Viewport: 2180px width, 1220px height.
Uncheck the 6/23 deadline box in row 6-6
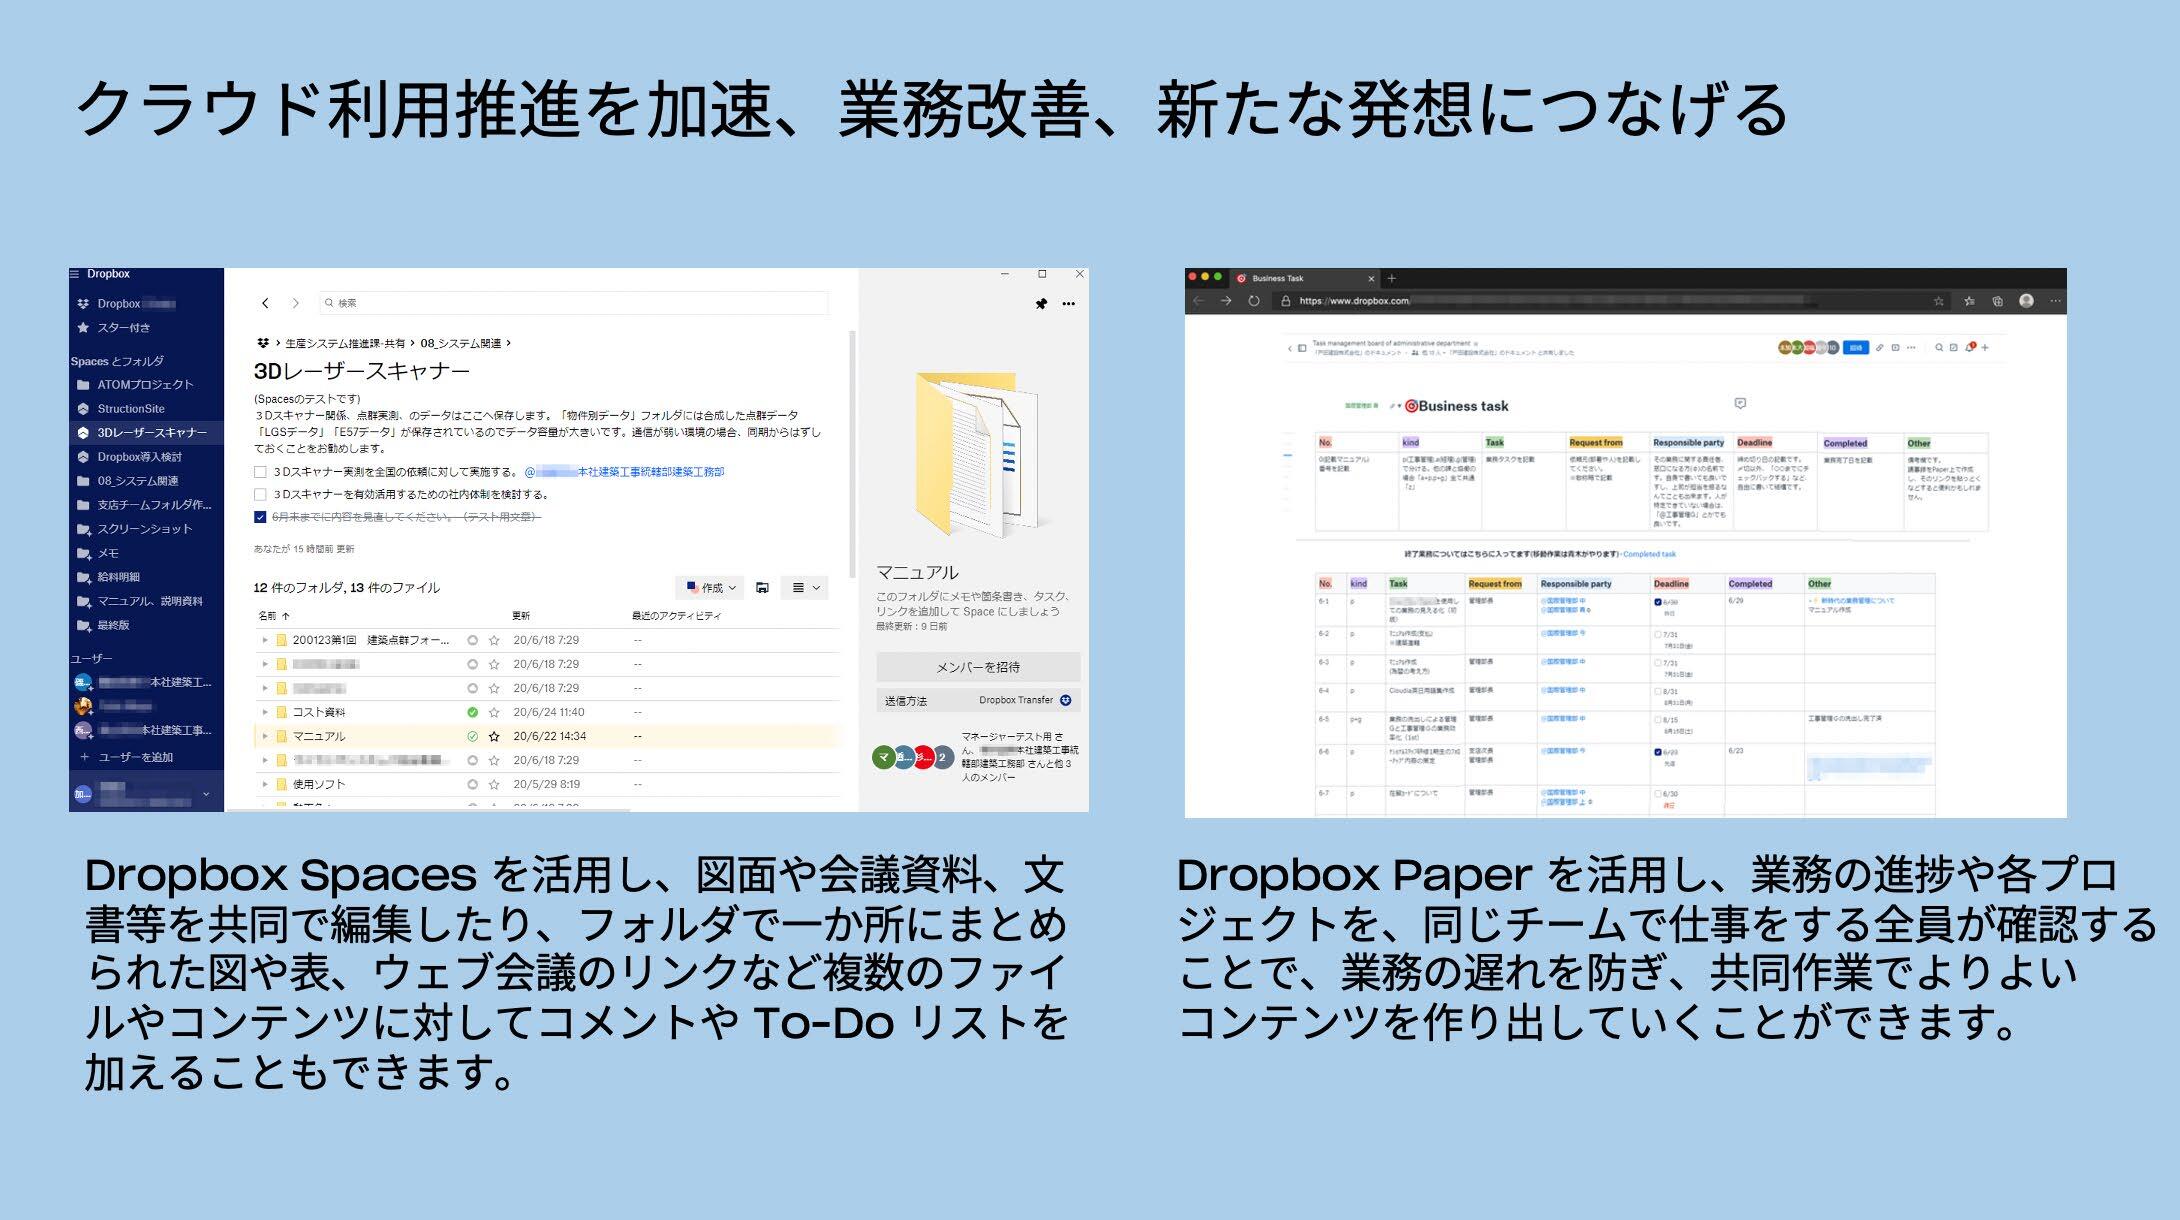[1658, 752]
